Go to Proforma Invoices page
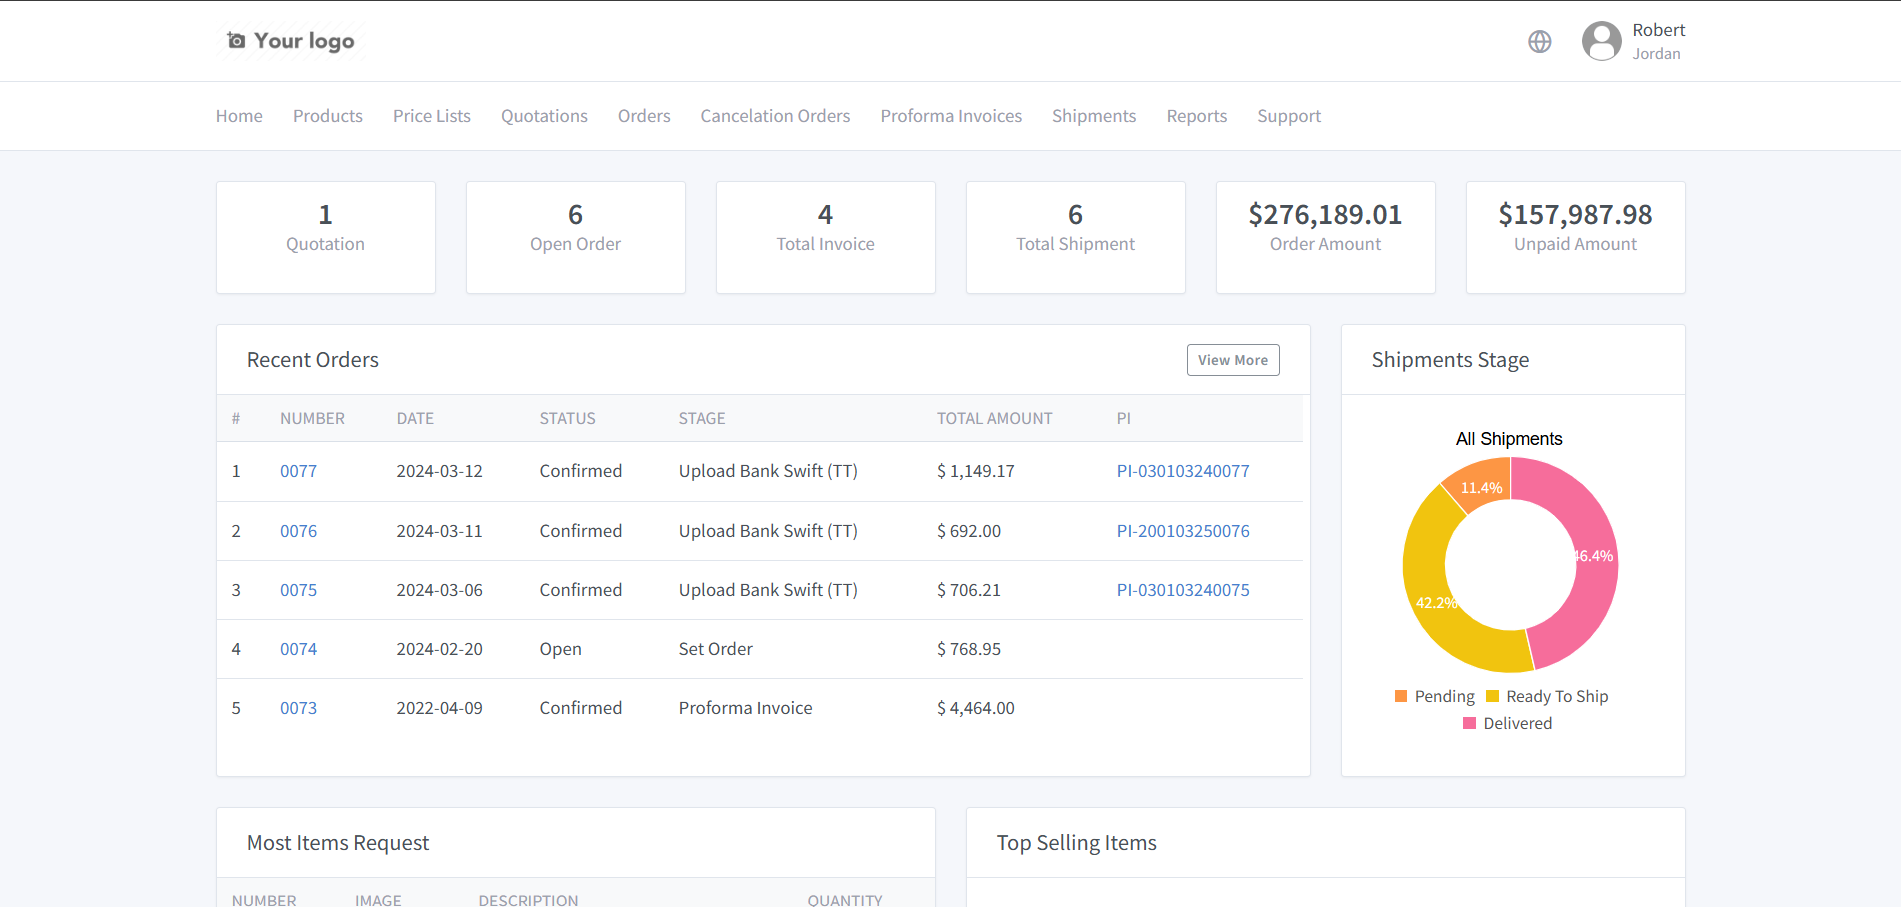Image resolution: width=1901 pixels, height=907 pixels. tap(950, 116)
